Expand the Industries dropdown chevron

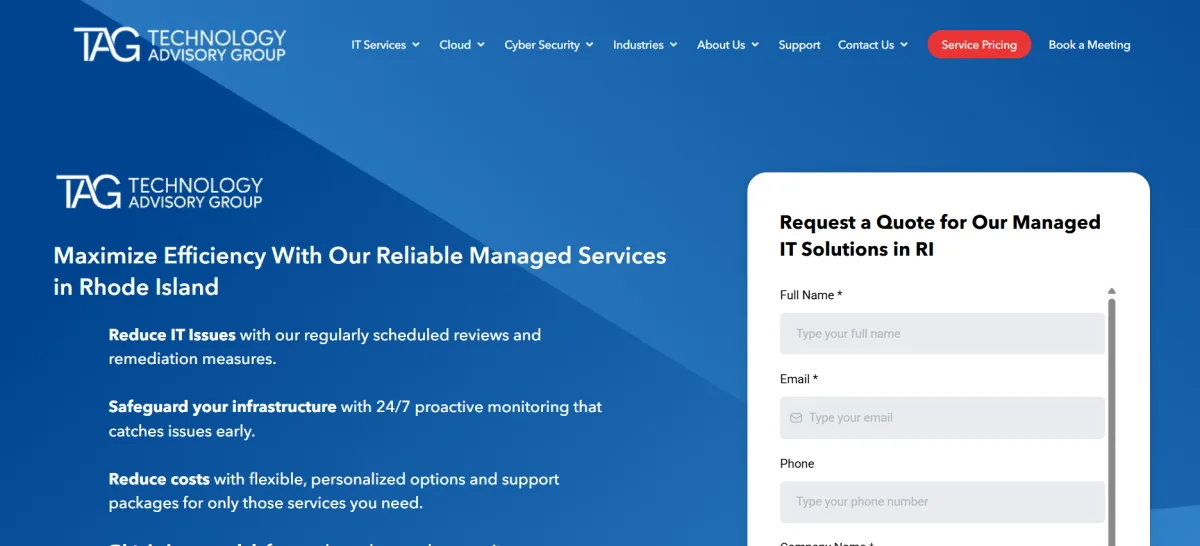tap(674, 45)
